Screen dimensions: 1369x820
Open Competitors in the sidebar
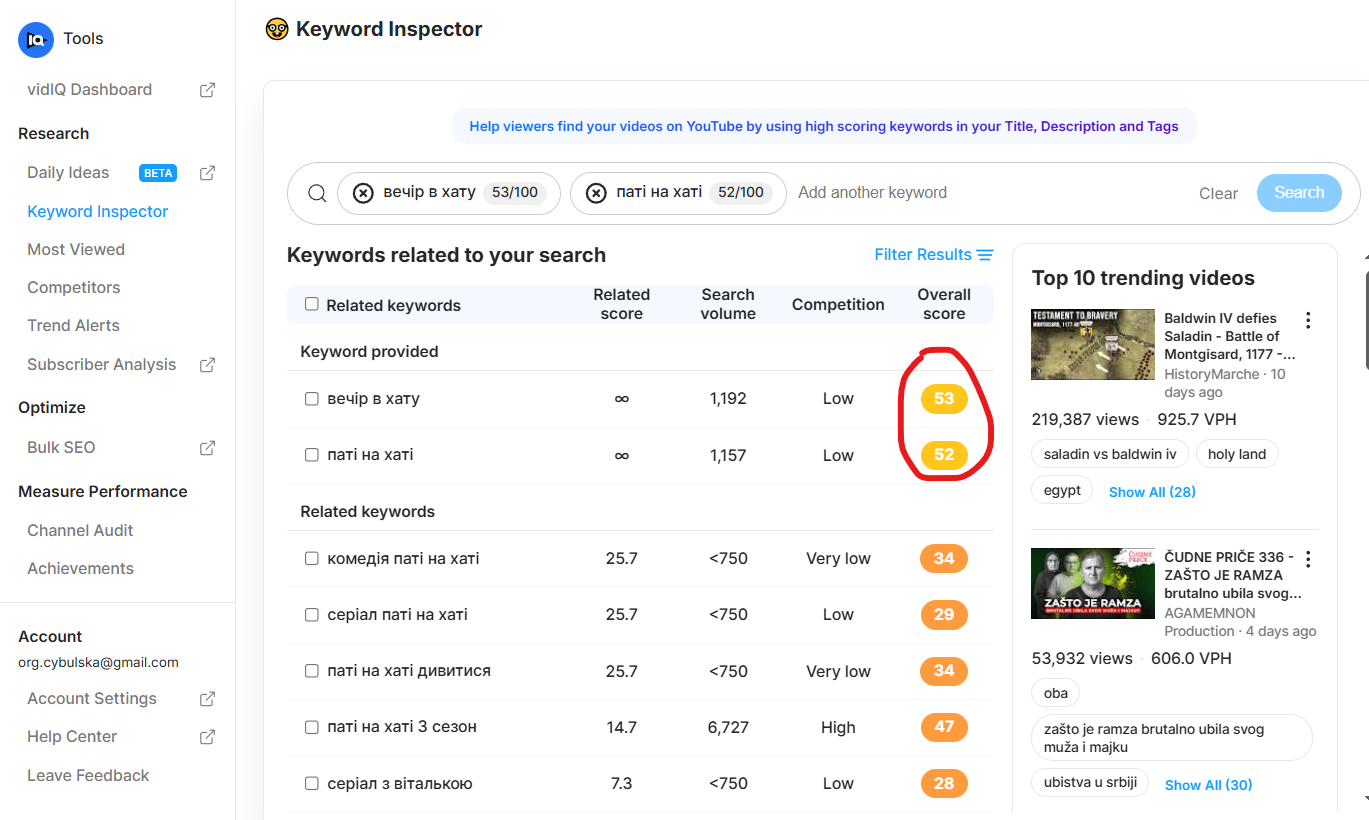click(74, 287)
